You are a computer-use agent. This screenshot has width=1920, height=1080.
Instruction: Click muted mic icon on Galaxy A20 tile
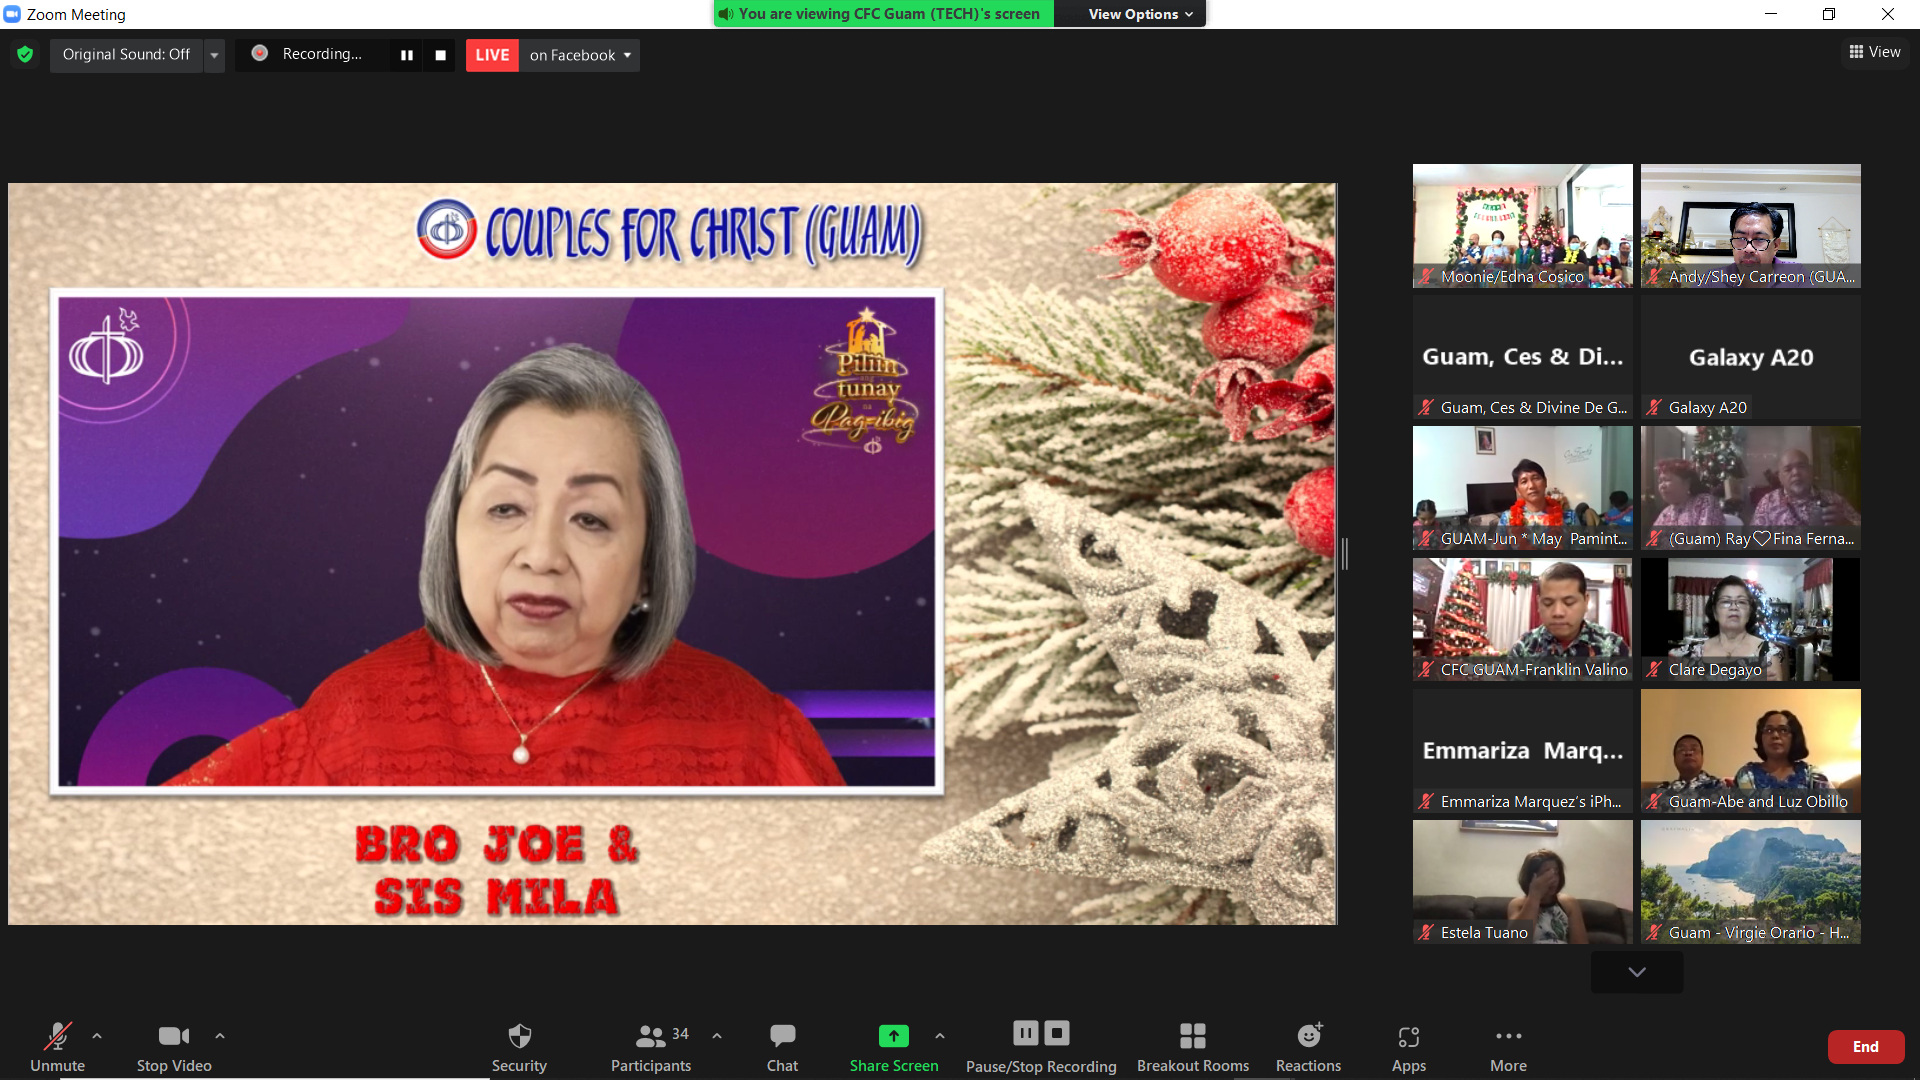[x=1654, y=408]
